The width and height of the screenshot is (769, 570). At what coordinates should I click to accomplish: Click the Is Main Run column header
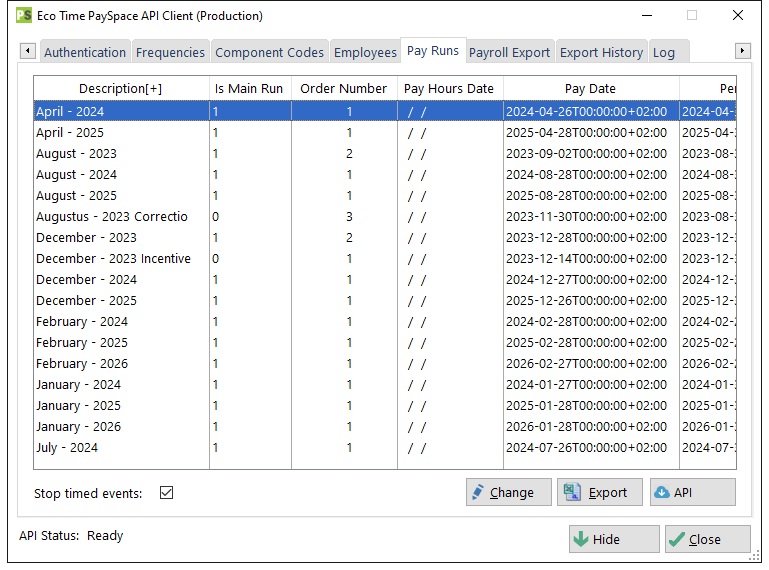249,88
